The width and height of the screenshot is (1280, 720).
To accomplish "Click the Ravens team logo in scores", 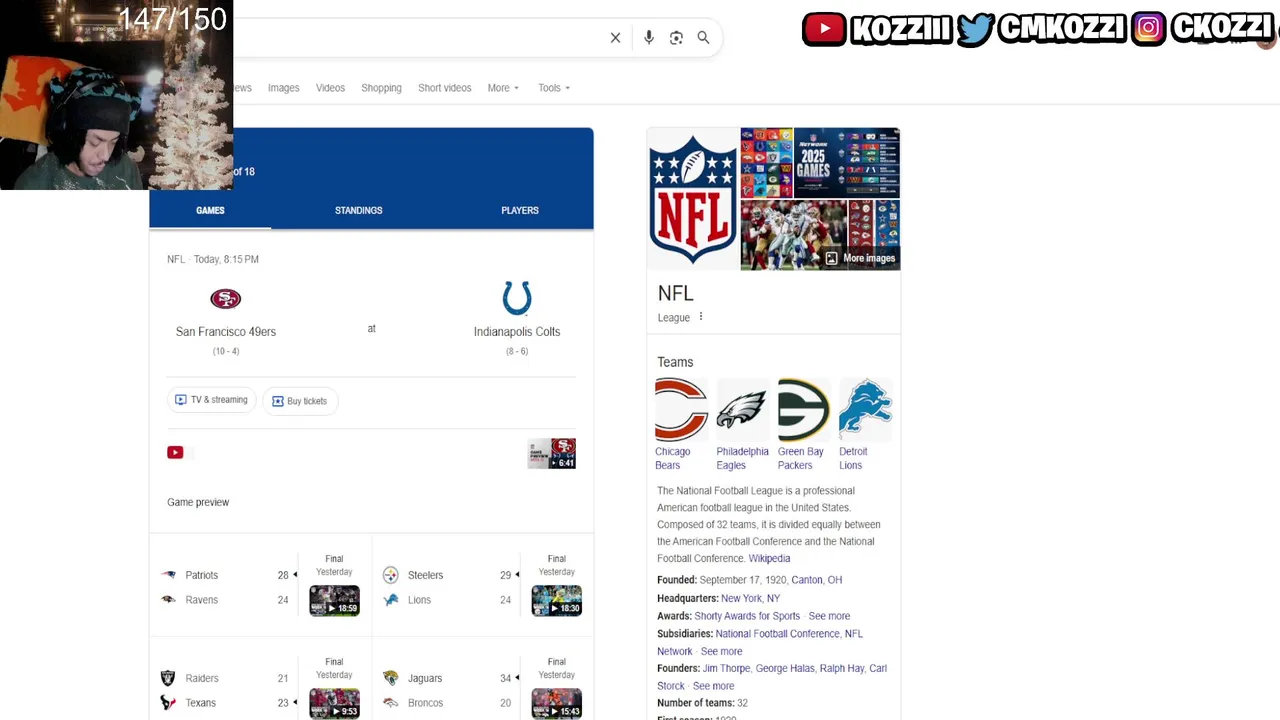I will (x=169, y=600).
